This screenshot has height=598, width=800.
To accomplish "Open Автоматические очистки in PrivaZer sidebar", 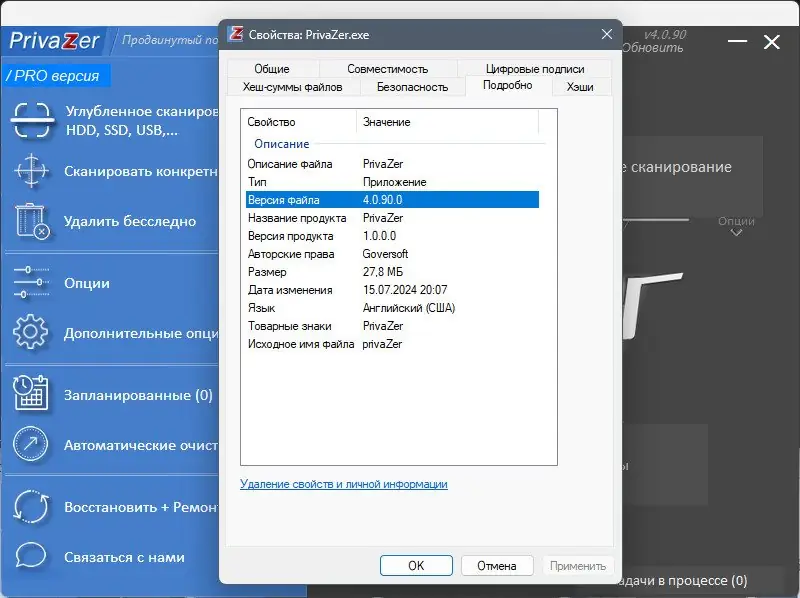I will [141, 445].
